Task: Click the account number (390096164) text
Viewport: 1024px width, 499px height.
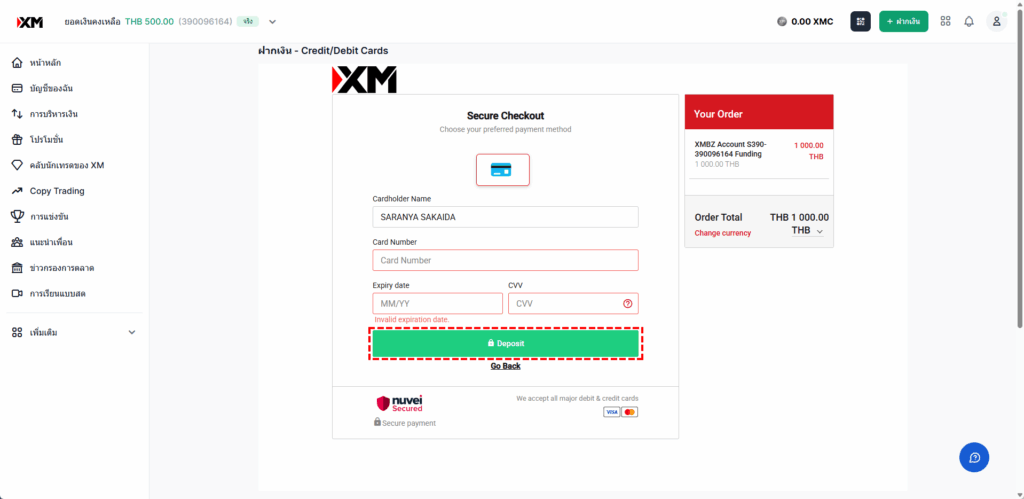Action: [x=205, y=22]
